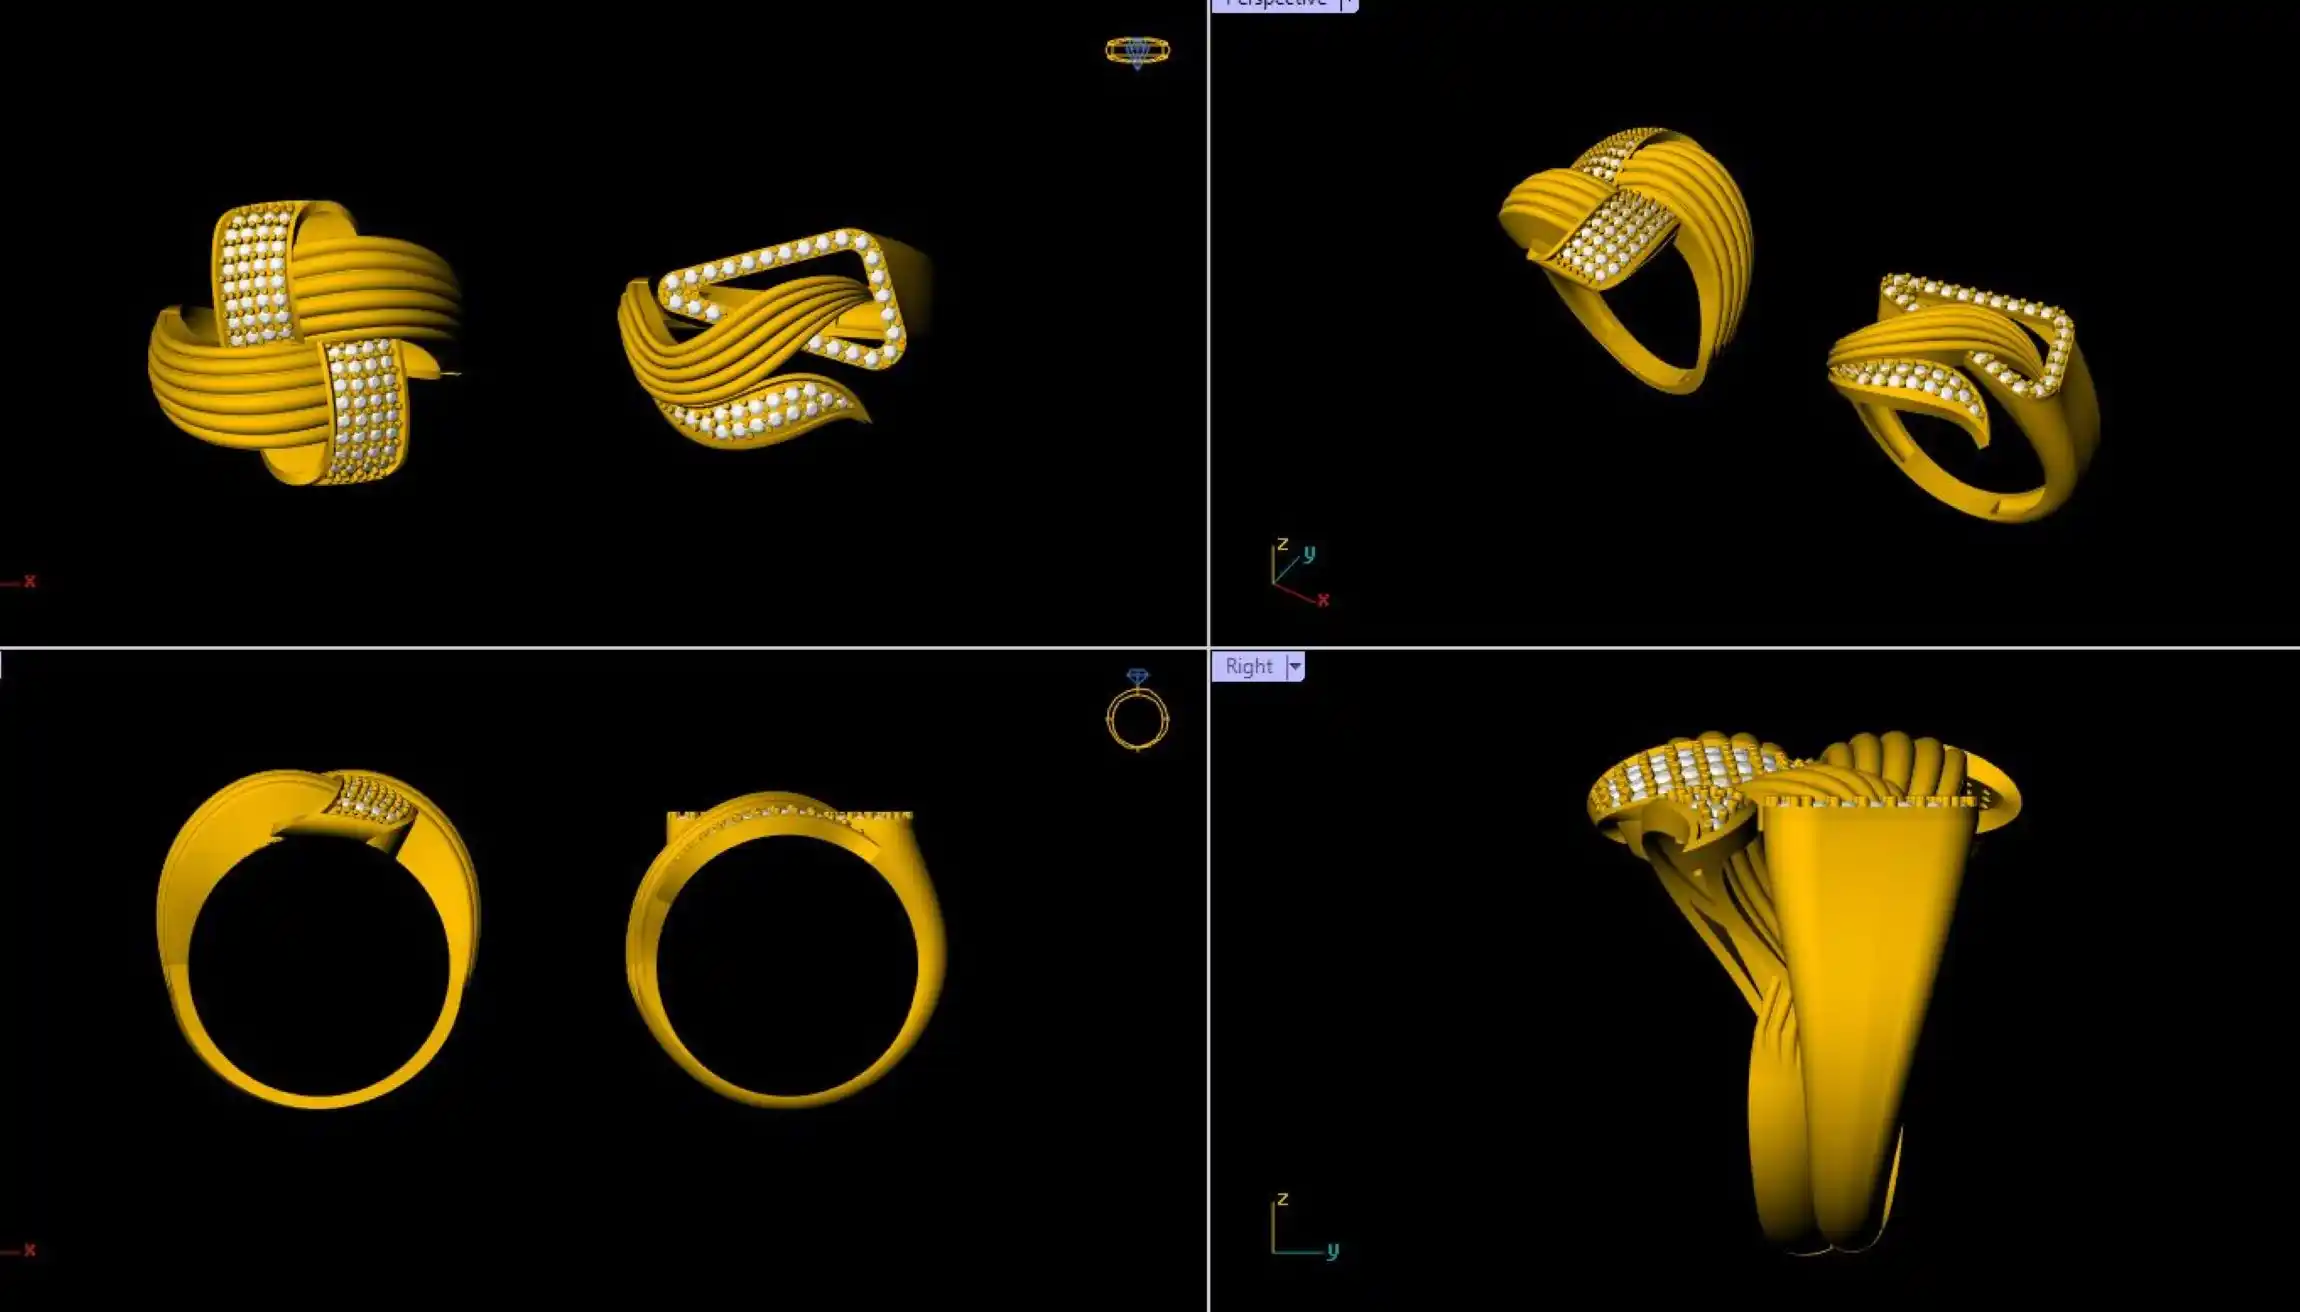This screenshot has height=1312, width=2300.
Task: Open the Perspective viewport dropdown arrow
Action: coord(1348,4)
